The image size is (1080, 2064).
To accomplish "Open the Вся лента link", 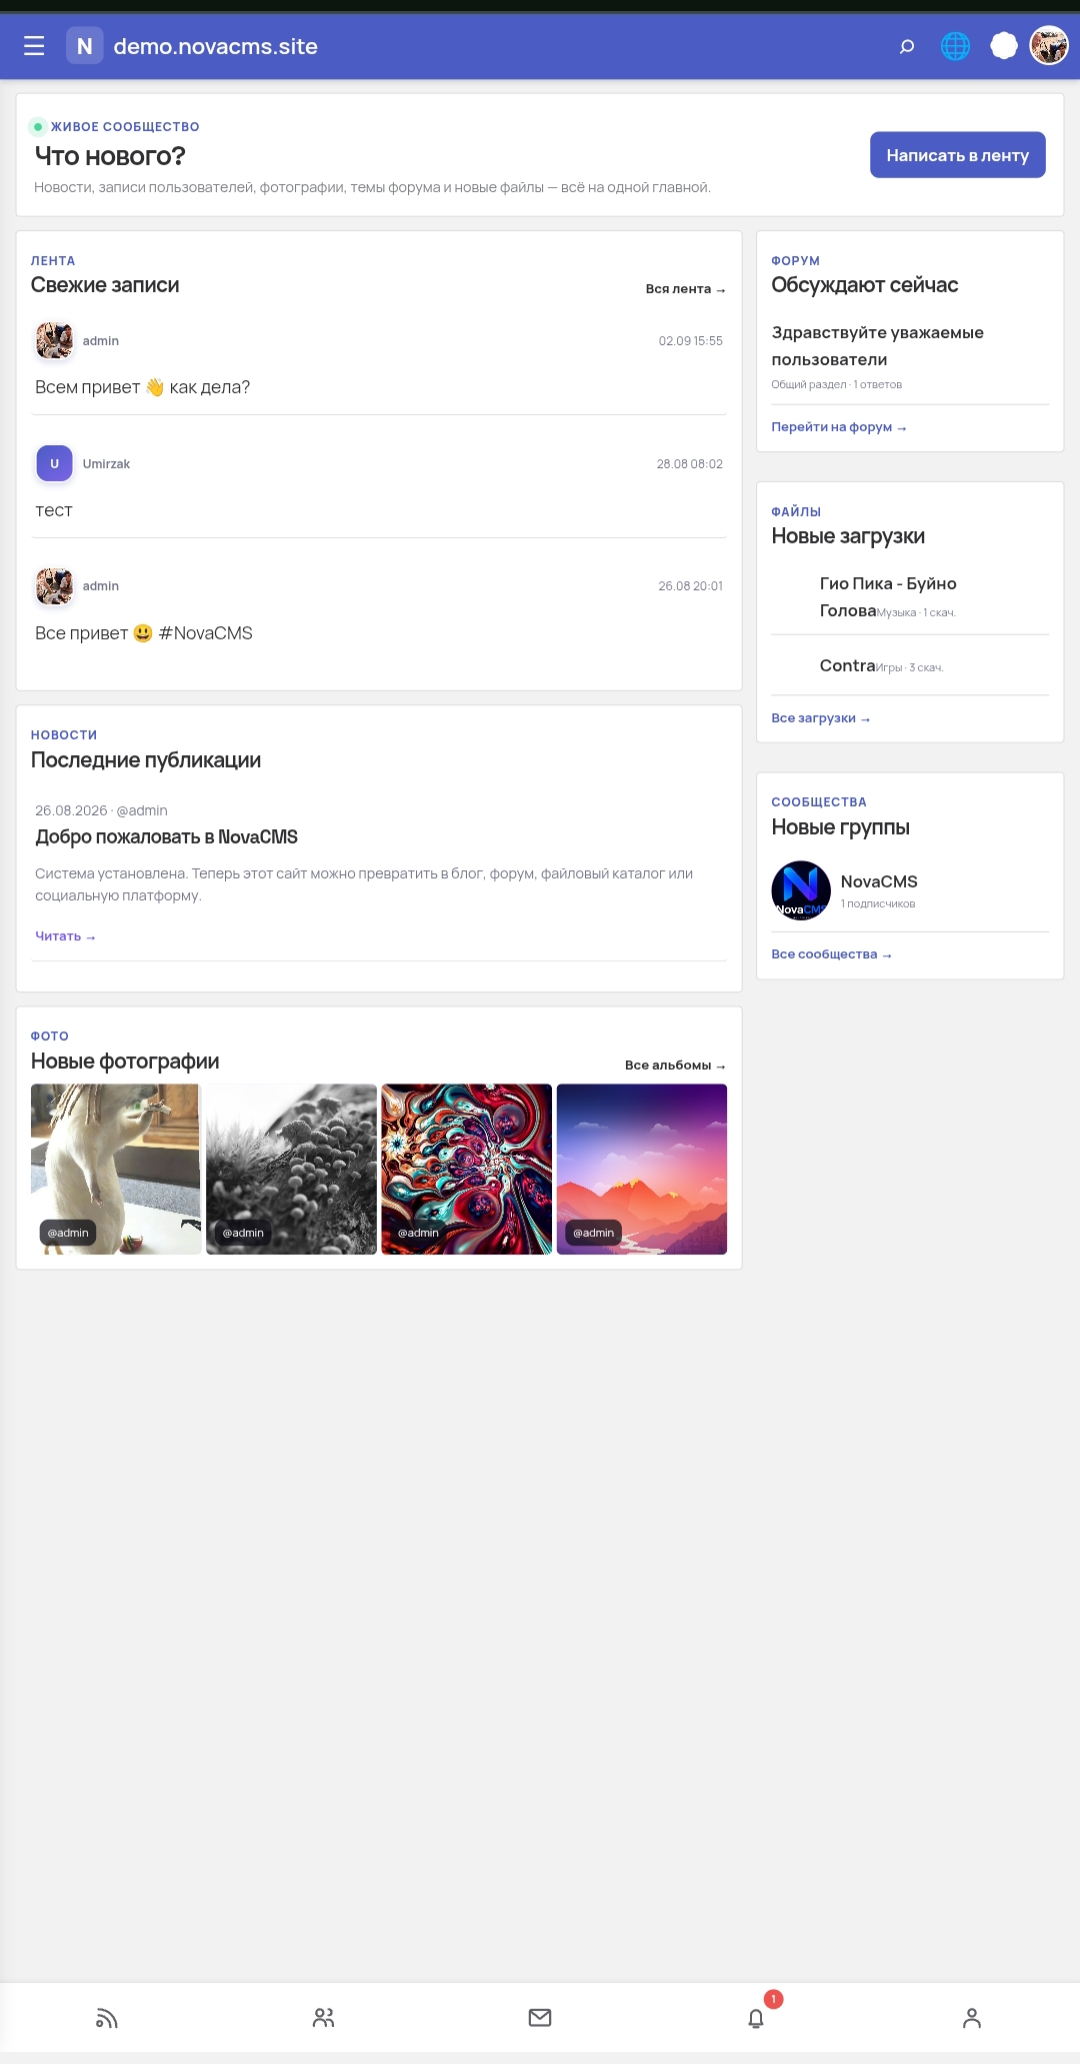I will pyautogui.click(x=685, y=289).
